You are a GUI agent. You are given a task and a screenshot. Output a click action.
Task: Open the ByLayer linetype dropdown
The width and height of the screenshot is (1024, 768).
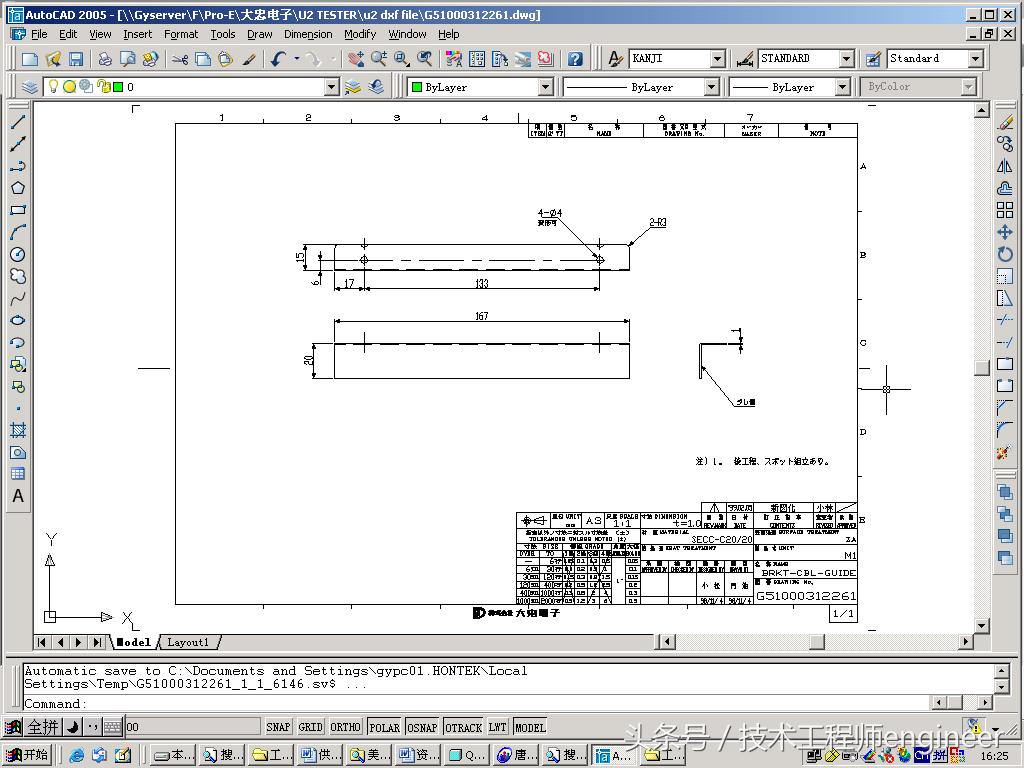[712, 87]
